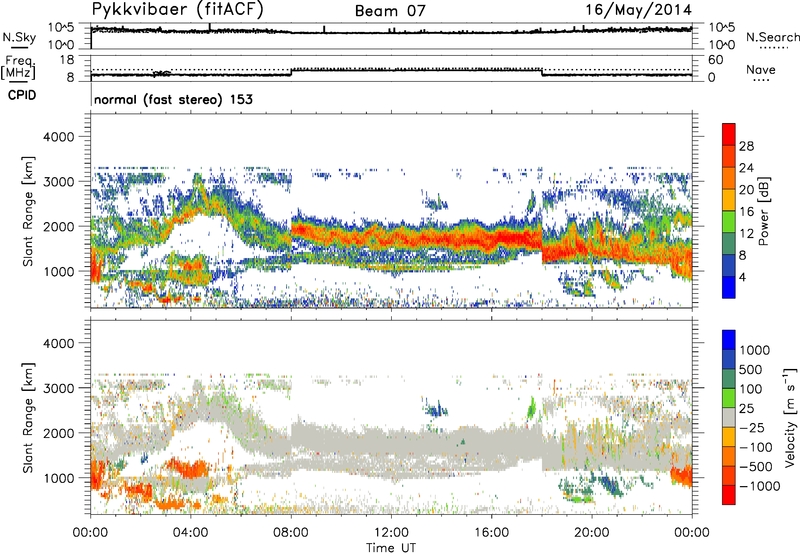Click the '4000' tick on power panel axis
Image resolution: width=800 pixels, height=554 pixels.
[58, 137]
